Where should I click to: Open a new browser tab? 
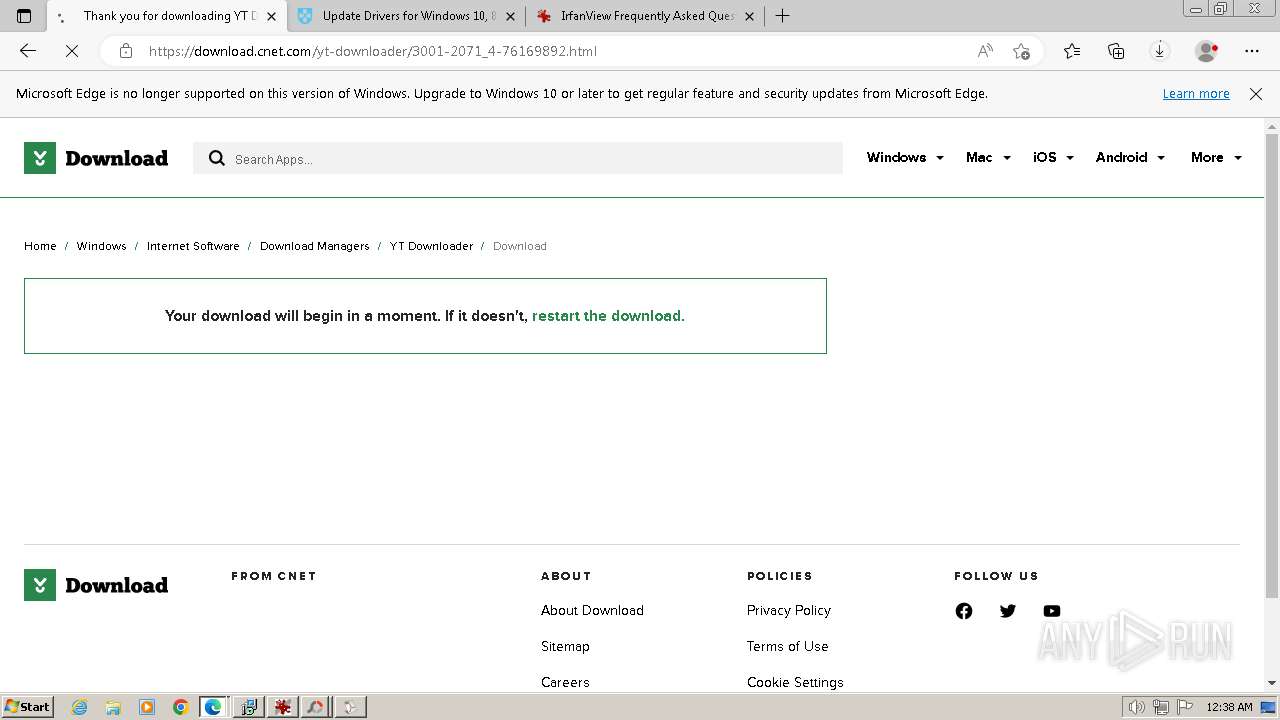[x=783, y=16]
